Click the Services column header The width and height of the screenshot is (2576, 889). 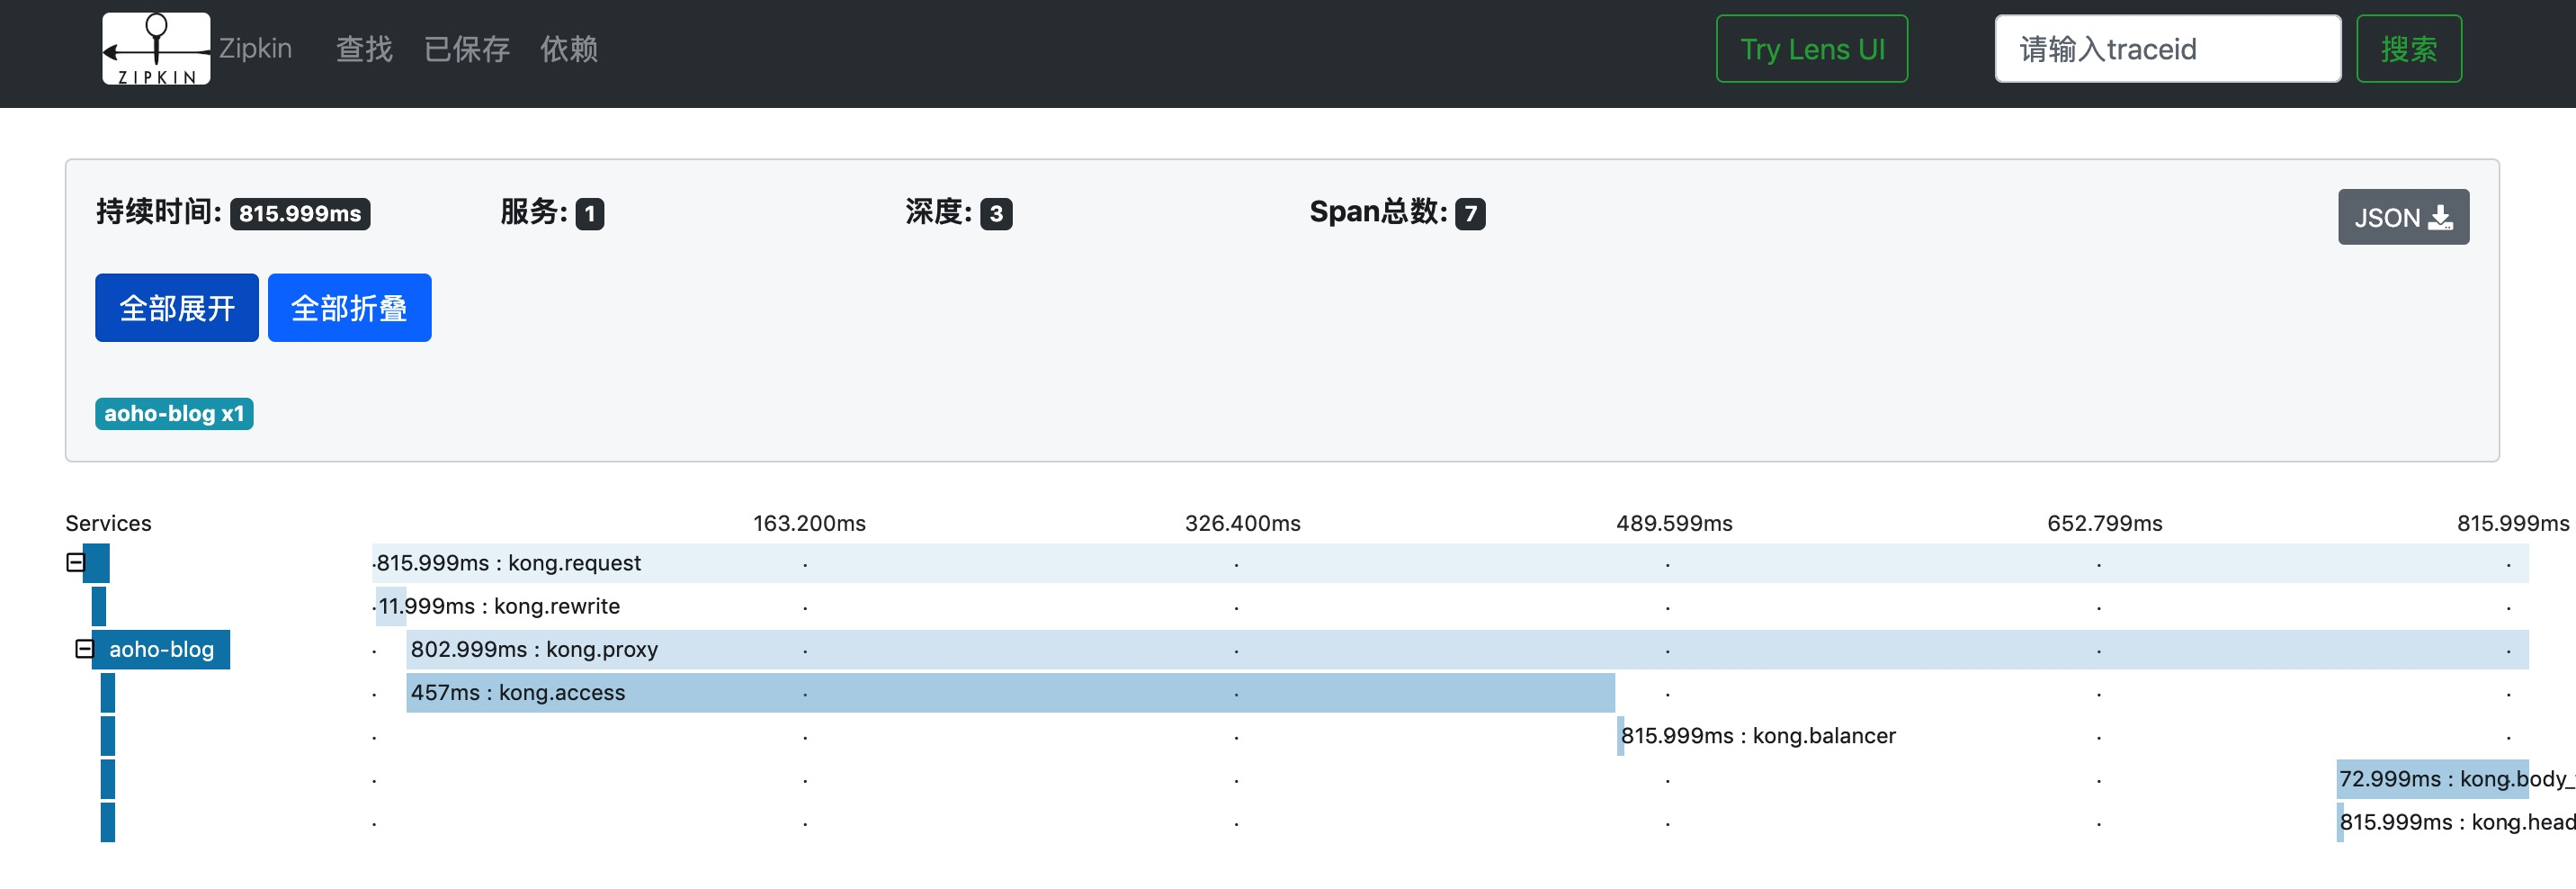point(108,523)
